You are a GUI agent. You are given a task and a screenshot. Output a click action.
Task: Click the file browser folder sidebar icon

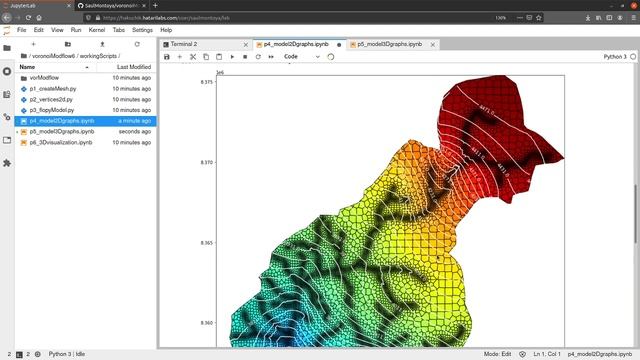(7, 48)
